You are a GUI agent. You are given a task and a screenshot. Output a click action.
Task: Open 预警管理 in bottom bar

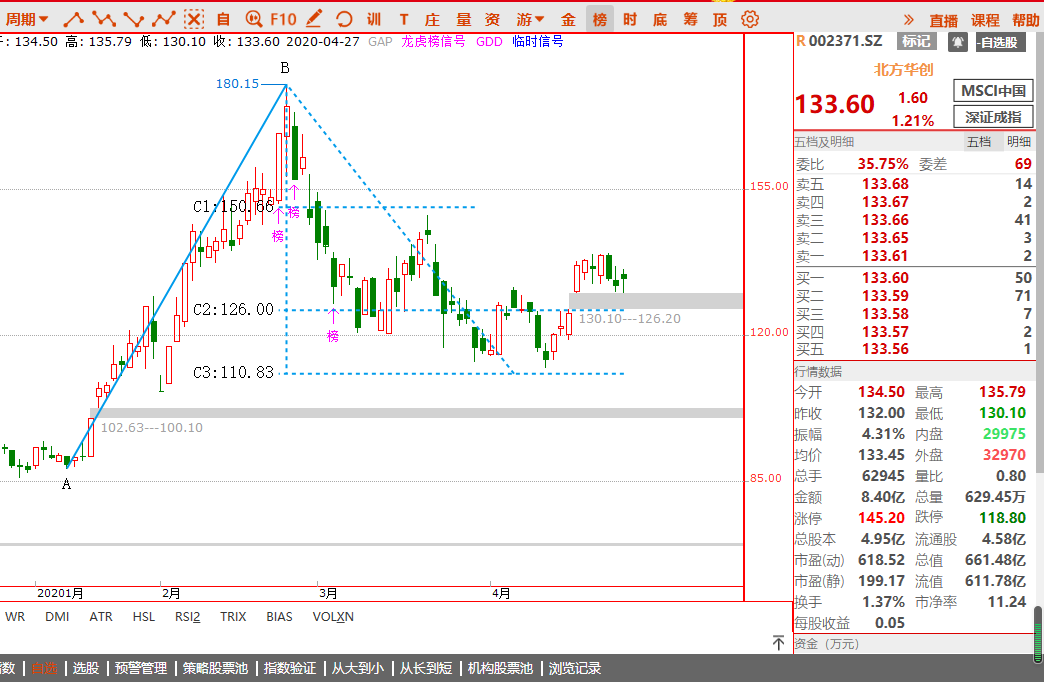[x=140, y=668]
